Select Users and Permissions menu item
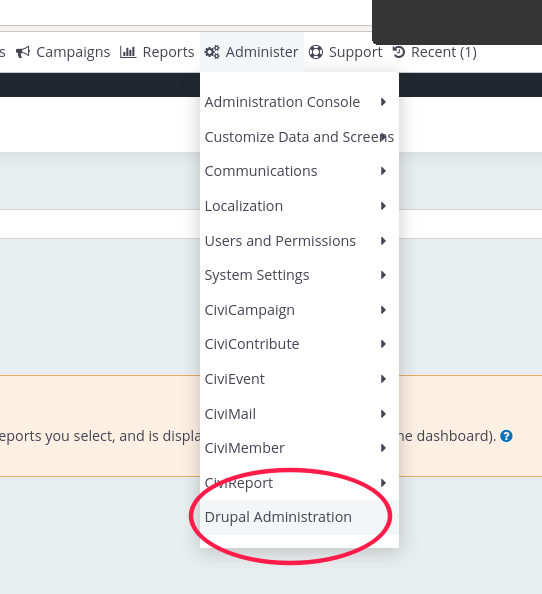This screenshot has width=542, height=594. pos(299,241)
